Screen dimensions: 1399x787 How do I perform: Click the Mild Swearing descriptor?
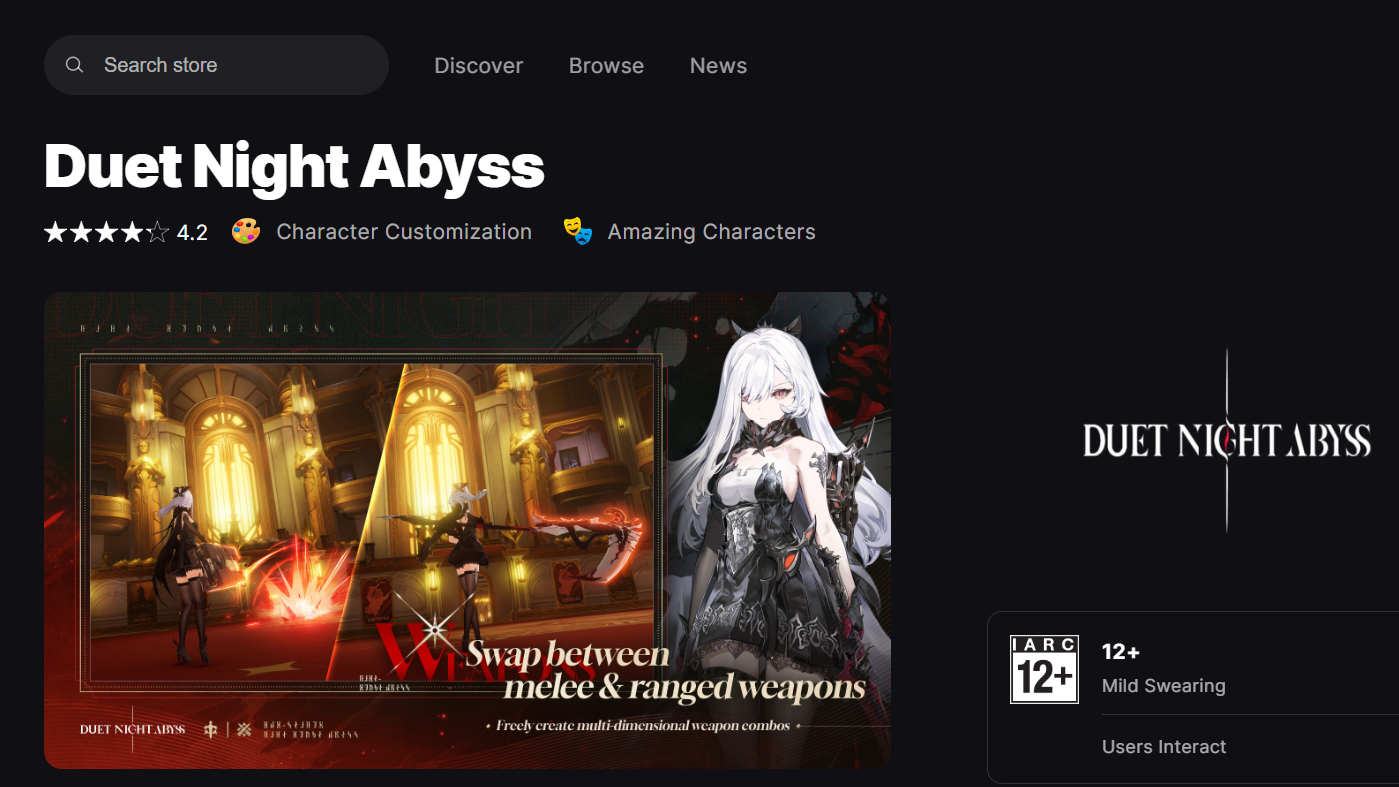[x=1163, y=686]
